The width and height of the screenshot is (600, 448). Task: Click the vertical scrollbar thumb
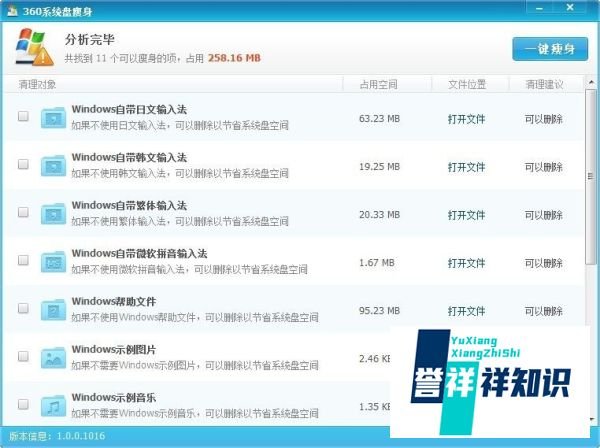[591, 176]
